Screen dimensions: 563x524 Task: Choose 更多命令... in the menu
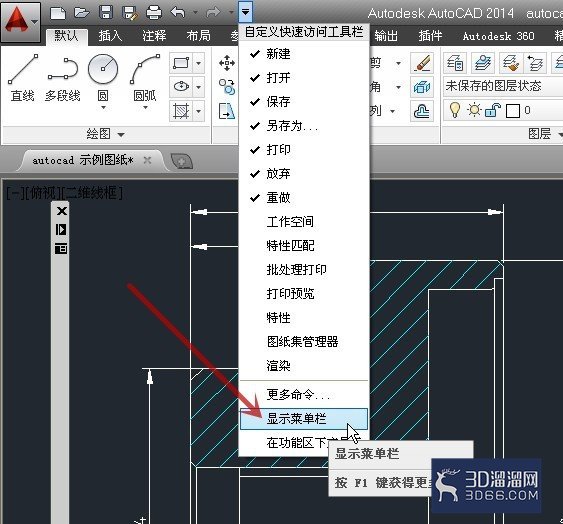304,395
